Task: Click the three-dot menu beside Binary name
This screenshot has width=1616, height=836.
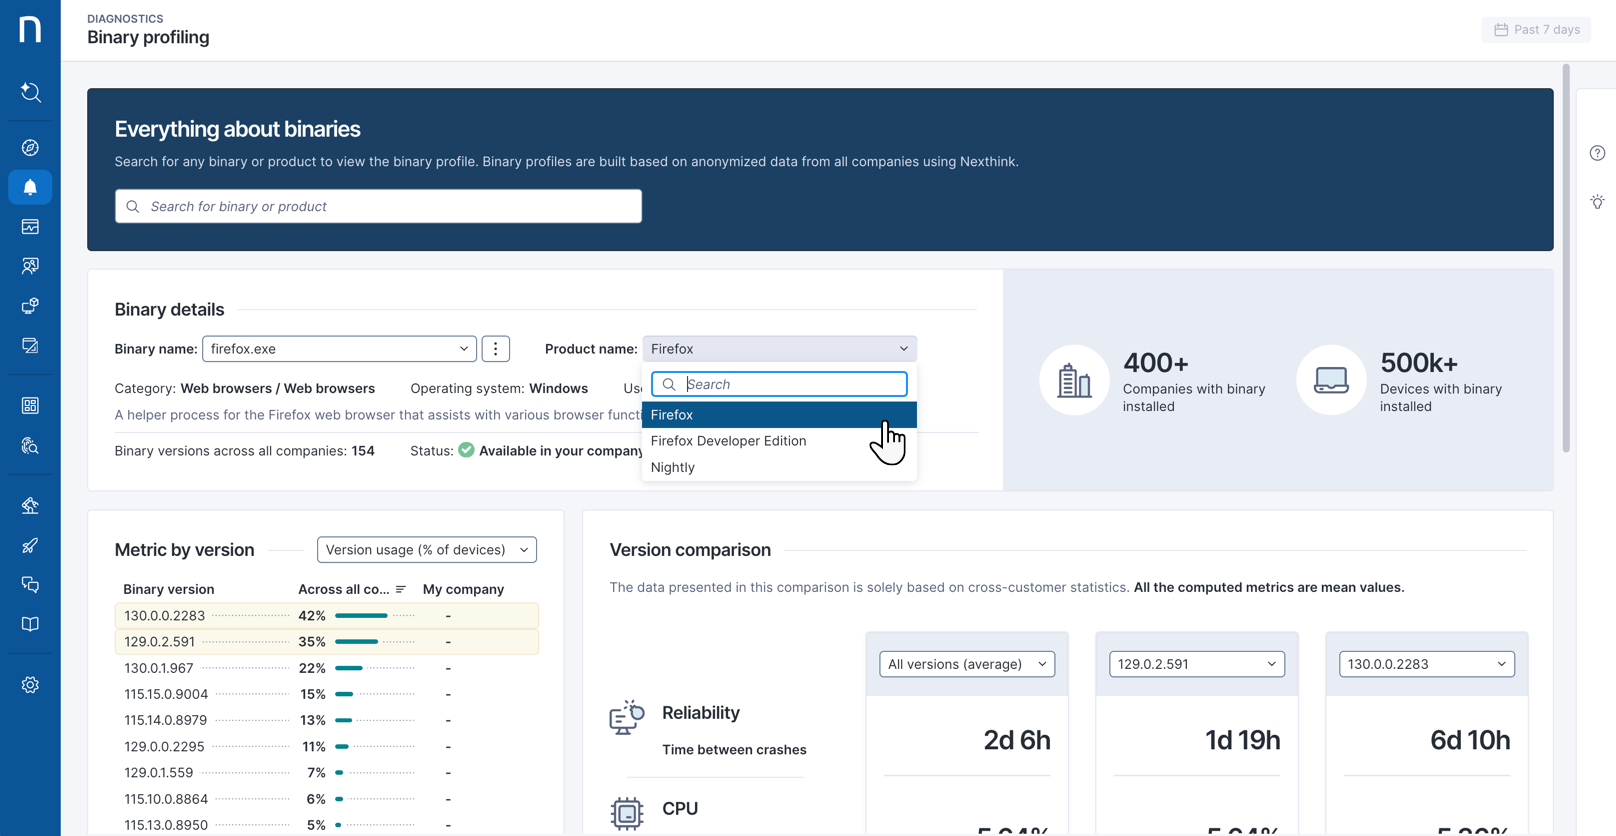Action: (495, 349)
